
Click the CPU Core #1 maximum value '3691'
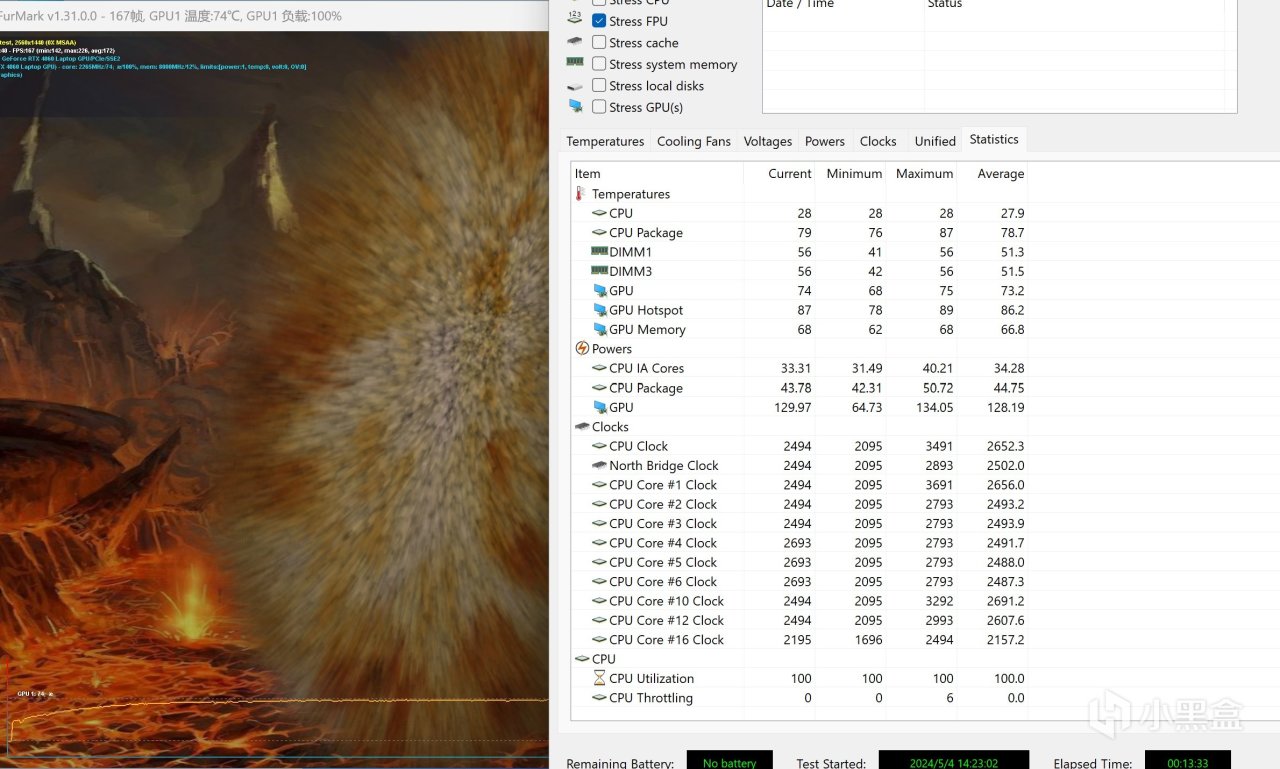coord(938,485)
